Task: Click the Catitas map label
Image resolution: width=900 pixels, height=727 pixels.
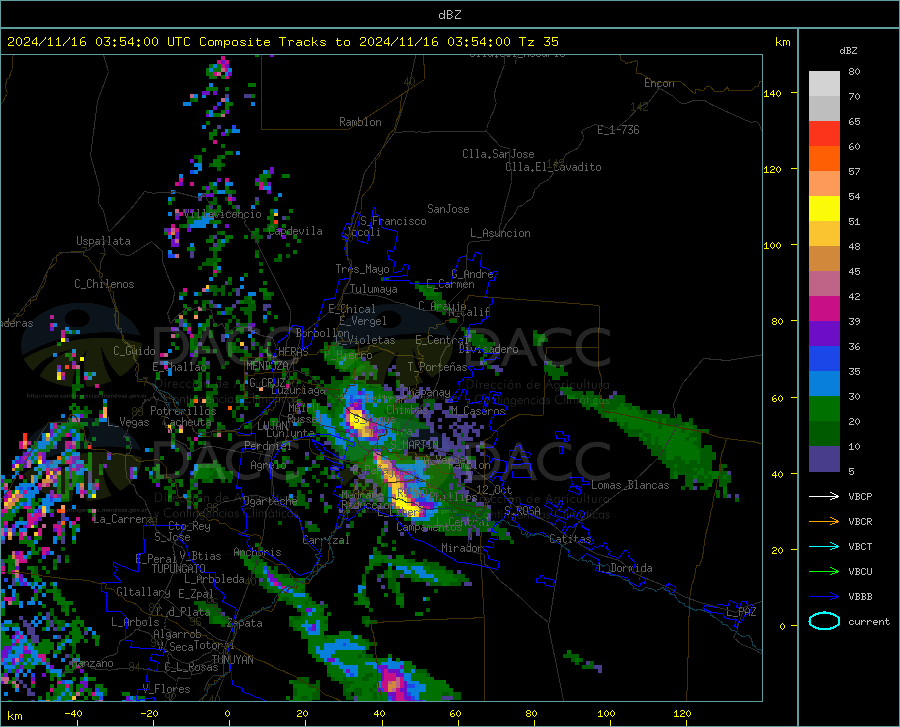Action: [x=571, y=539]
